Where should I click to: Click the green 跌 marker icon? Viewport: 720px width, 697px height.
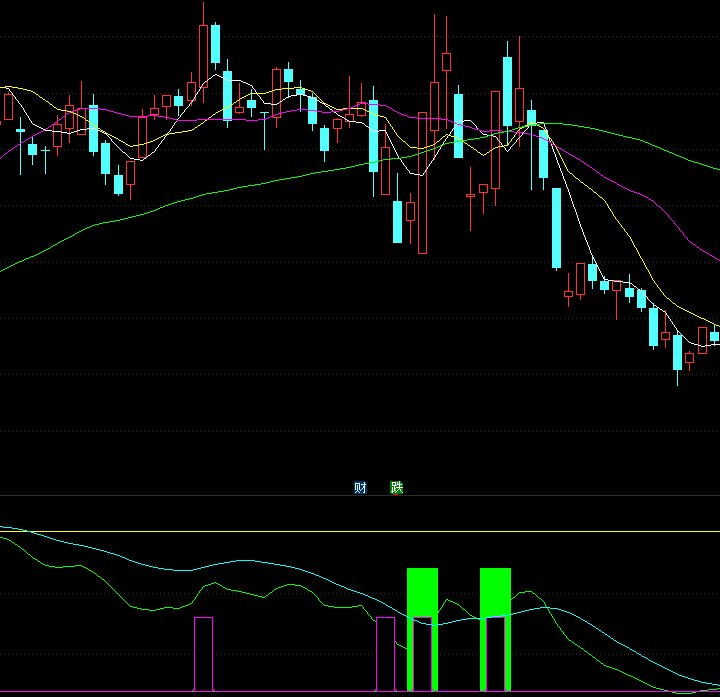tap(397, 488)
